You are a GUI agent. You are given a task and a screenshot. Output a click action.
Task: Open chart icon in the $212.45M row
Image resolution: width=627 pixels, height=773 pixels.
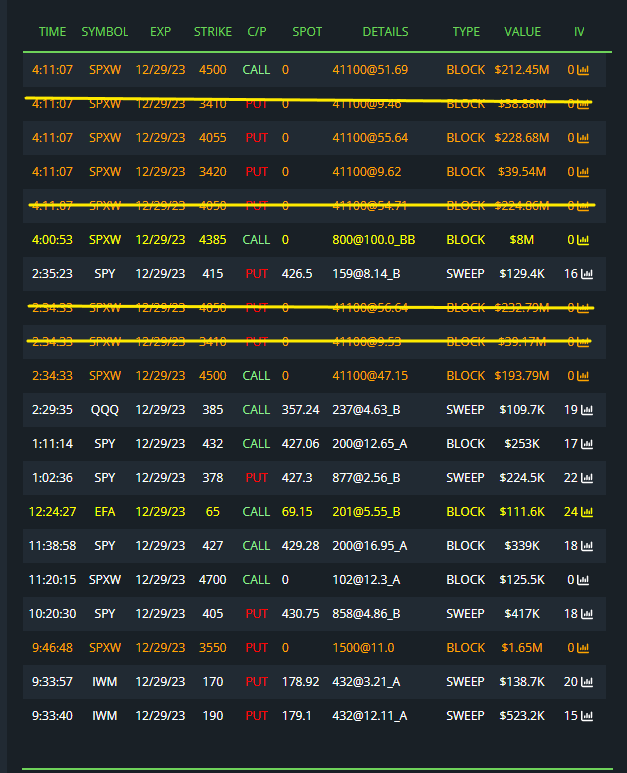(x=583, y=70)
